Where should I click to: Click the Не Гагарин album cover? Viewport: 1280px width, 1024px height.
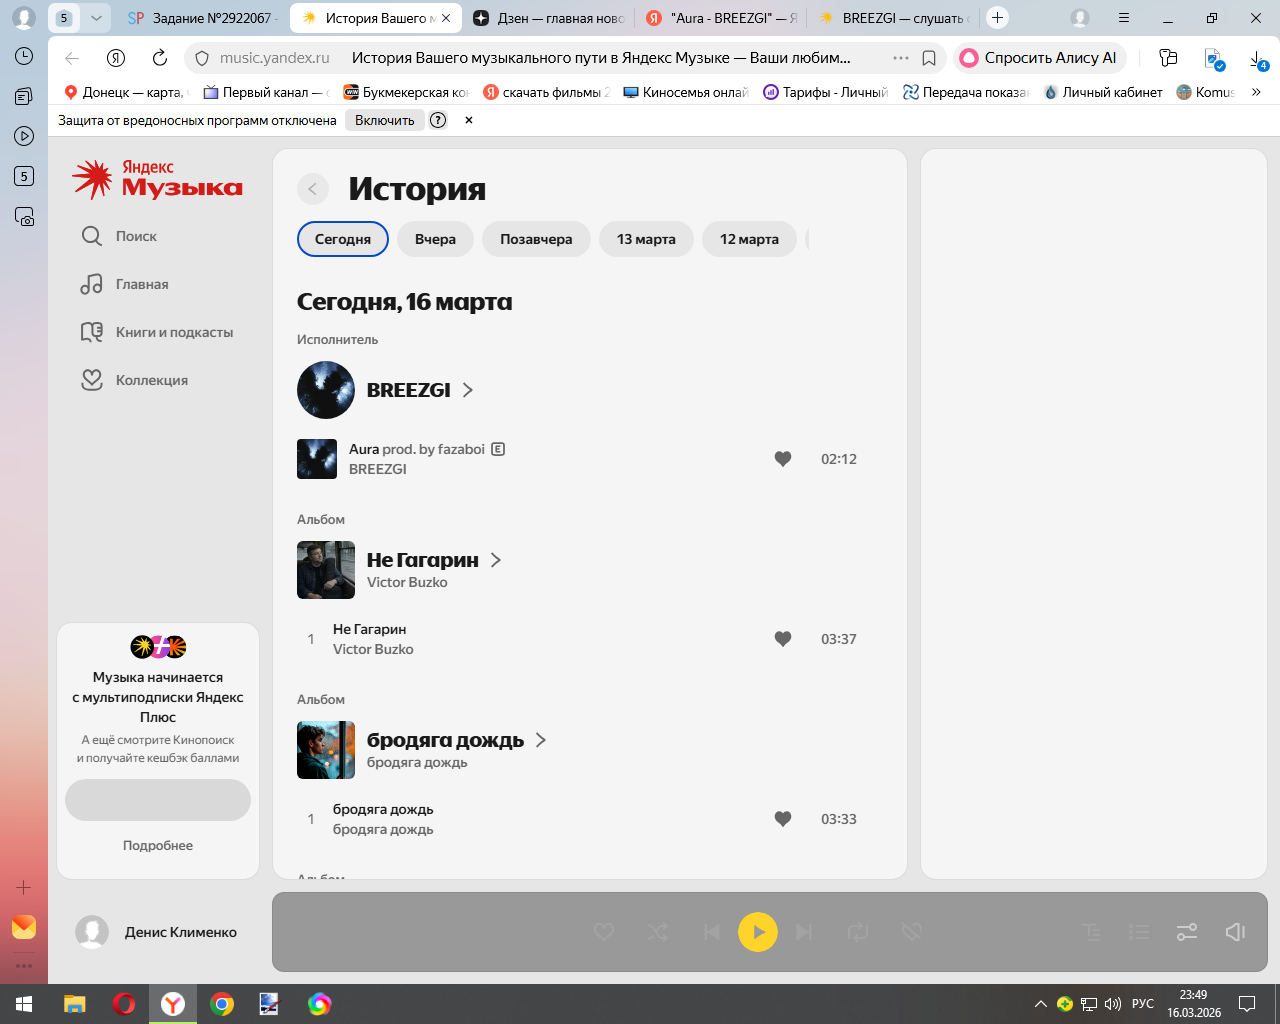[x=326, y=570]
